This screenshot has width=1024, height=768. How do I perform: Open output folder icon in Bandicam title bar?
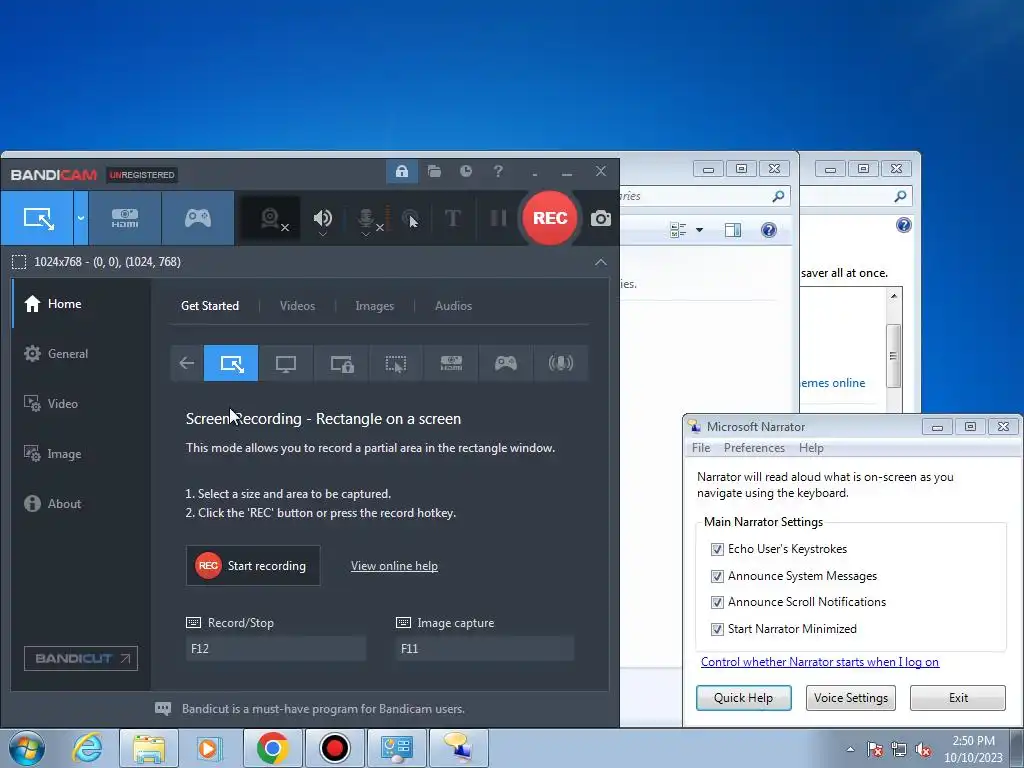click(434, 172)
